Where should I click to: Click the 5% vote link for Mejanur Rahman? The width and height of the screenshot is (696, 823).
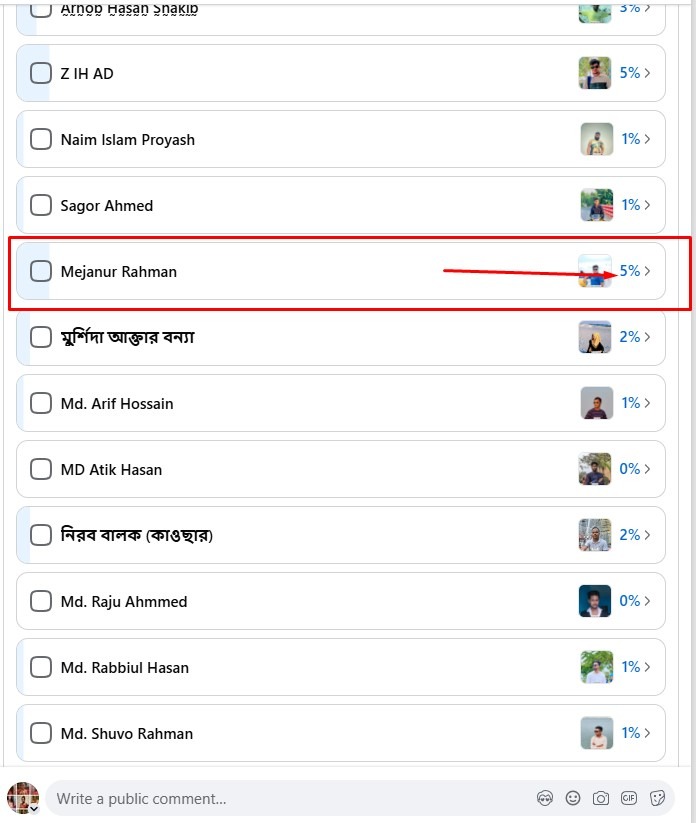tap(629, 271)
